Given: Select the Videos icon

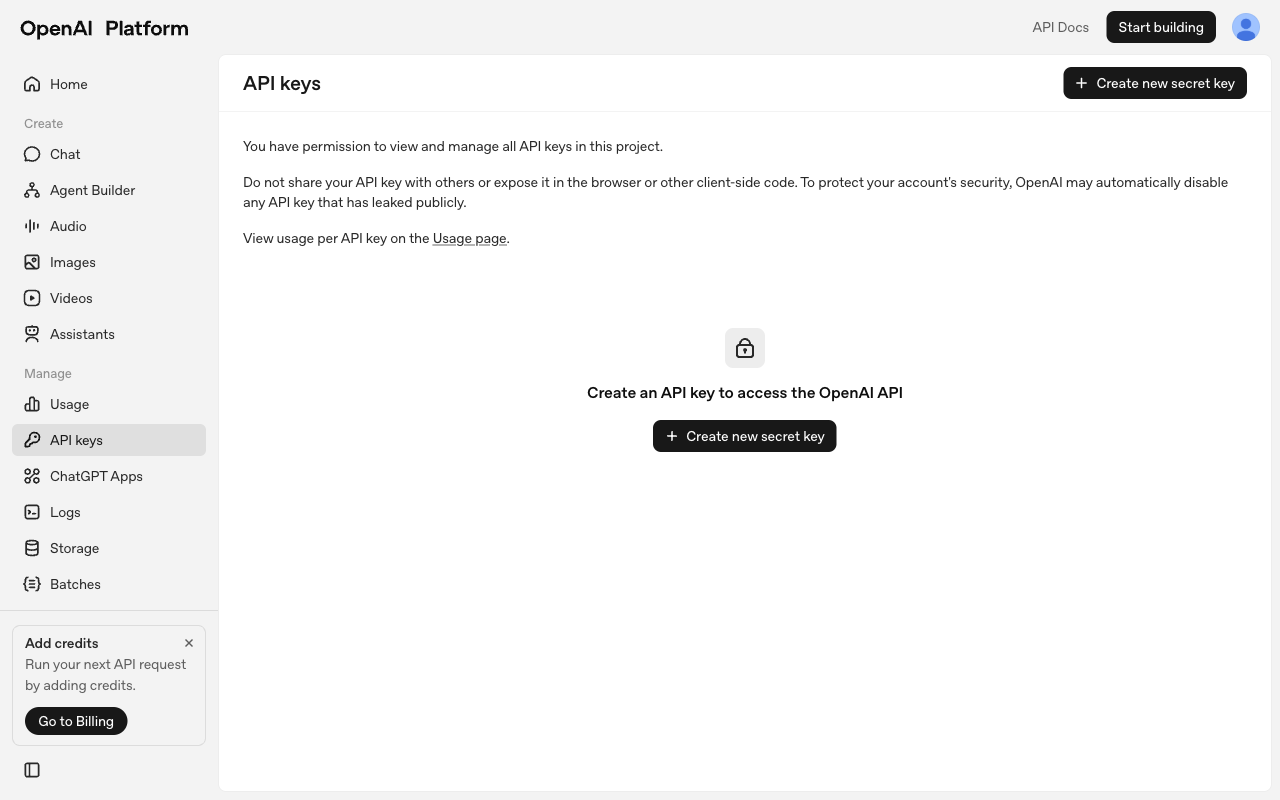Looking at the screenshot, I should pyautogui.click(x=32, y=298).
